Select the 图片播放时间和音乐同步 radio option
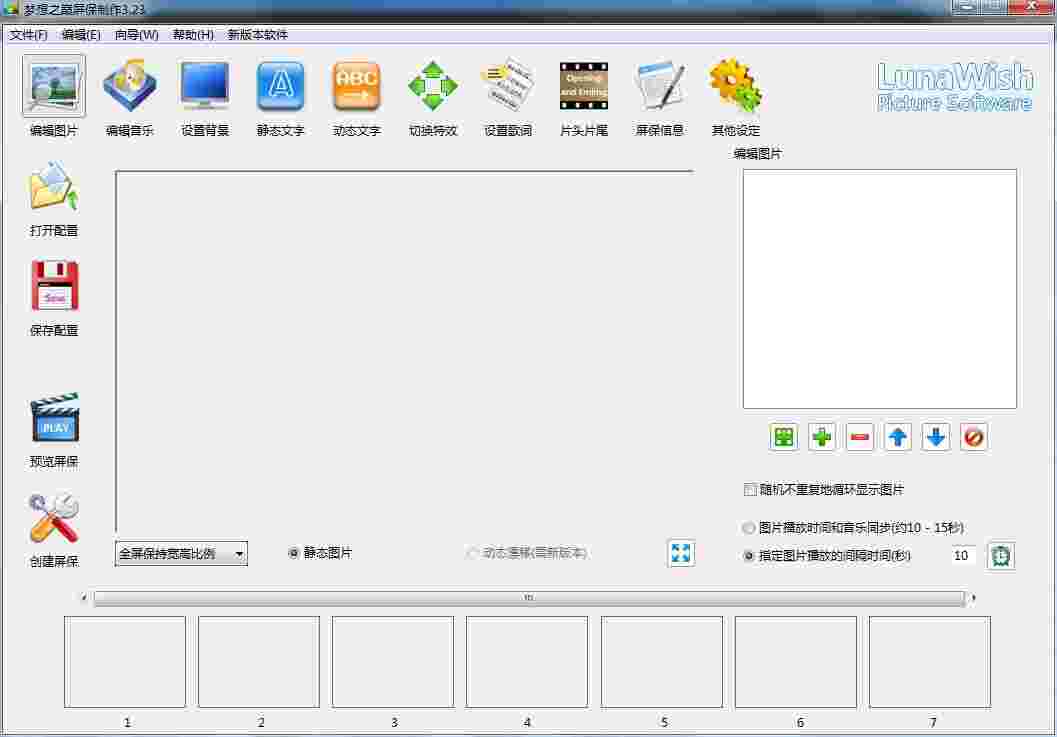1057x737 pixels. (x=748, y=527)
